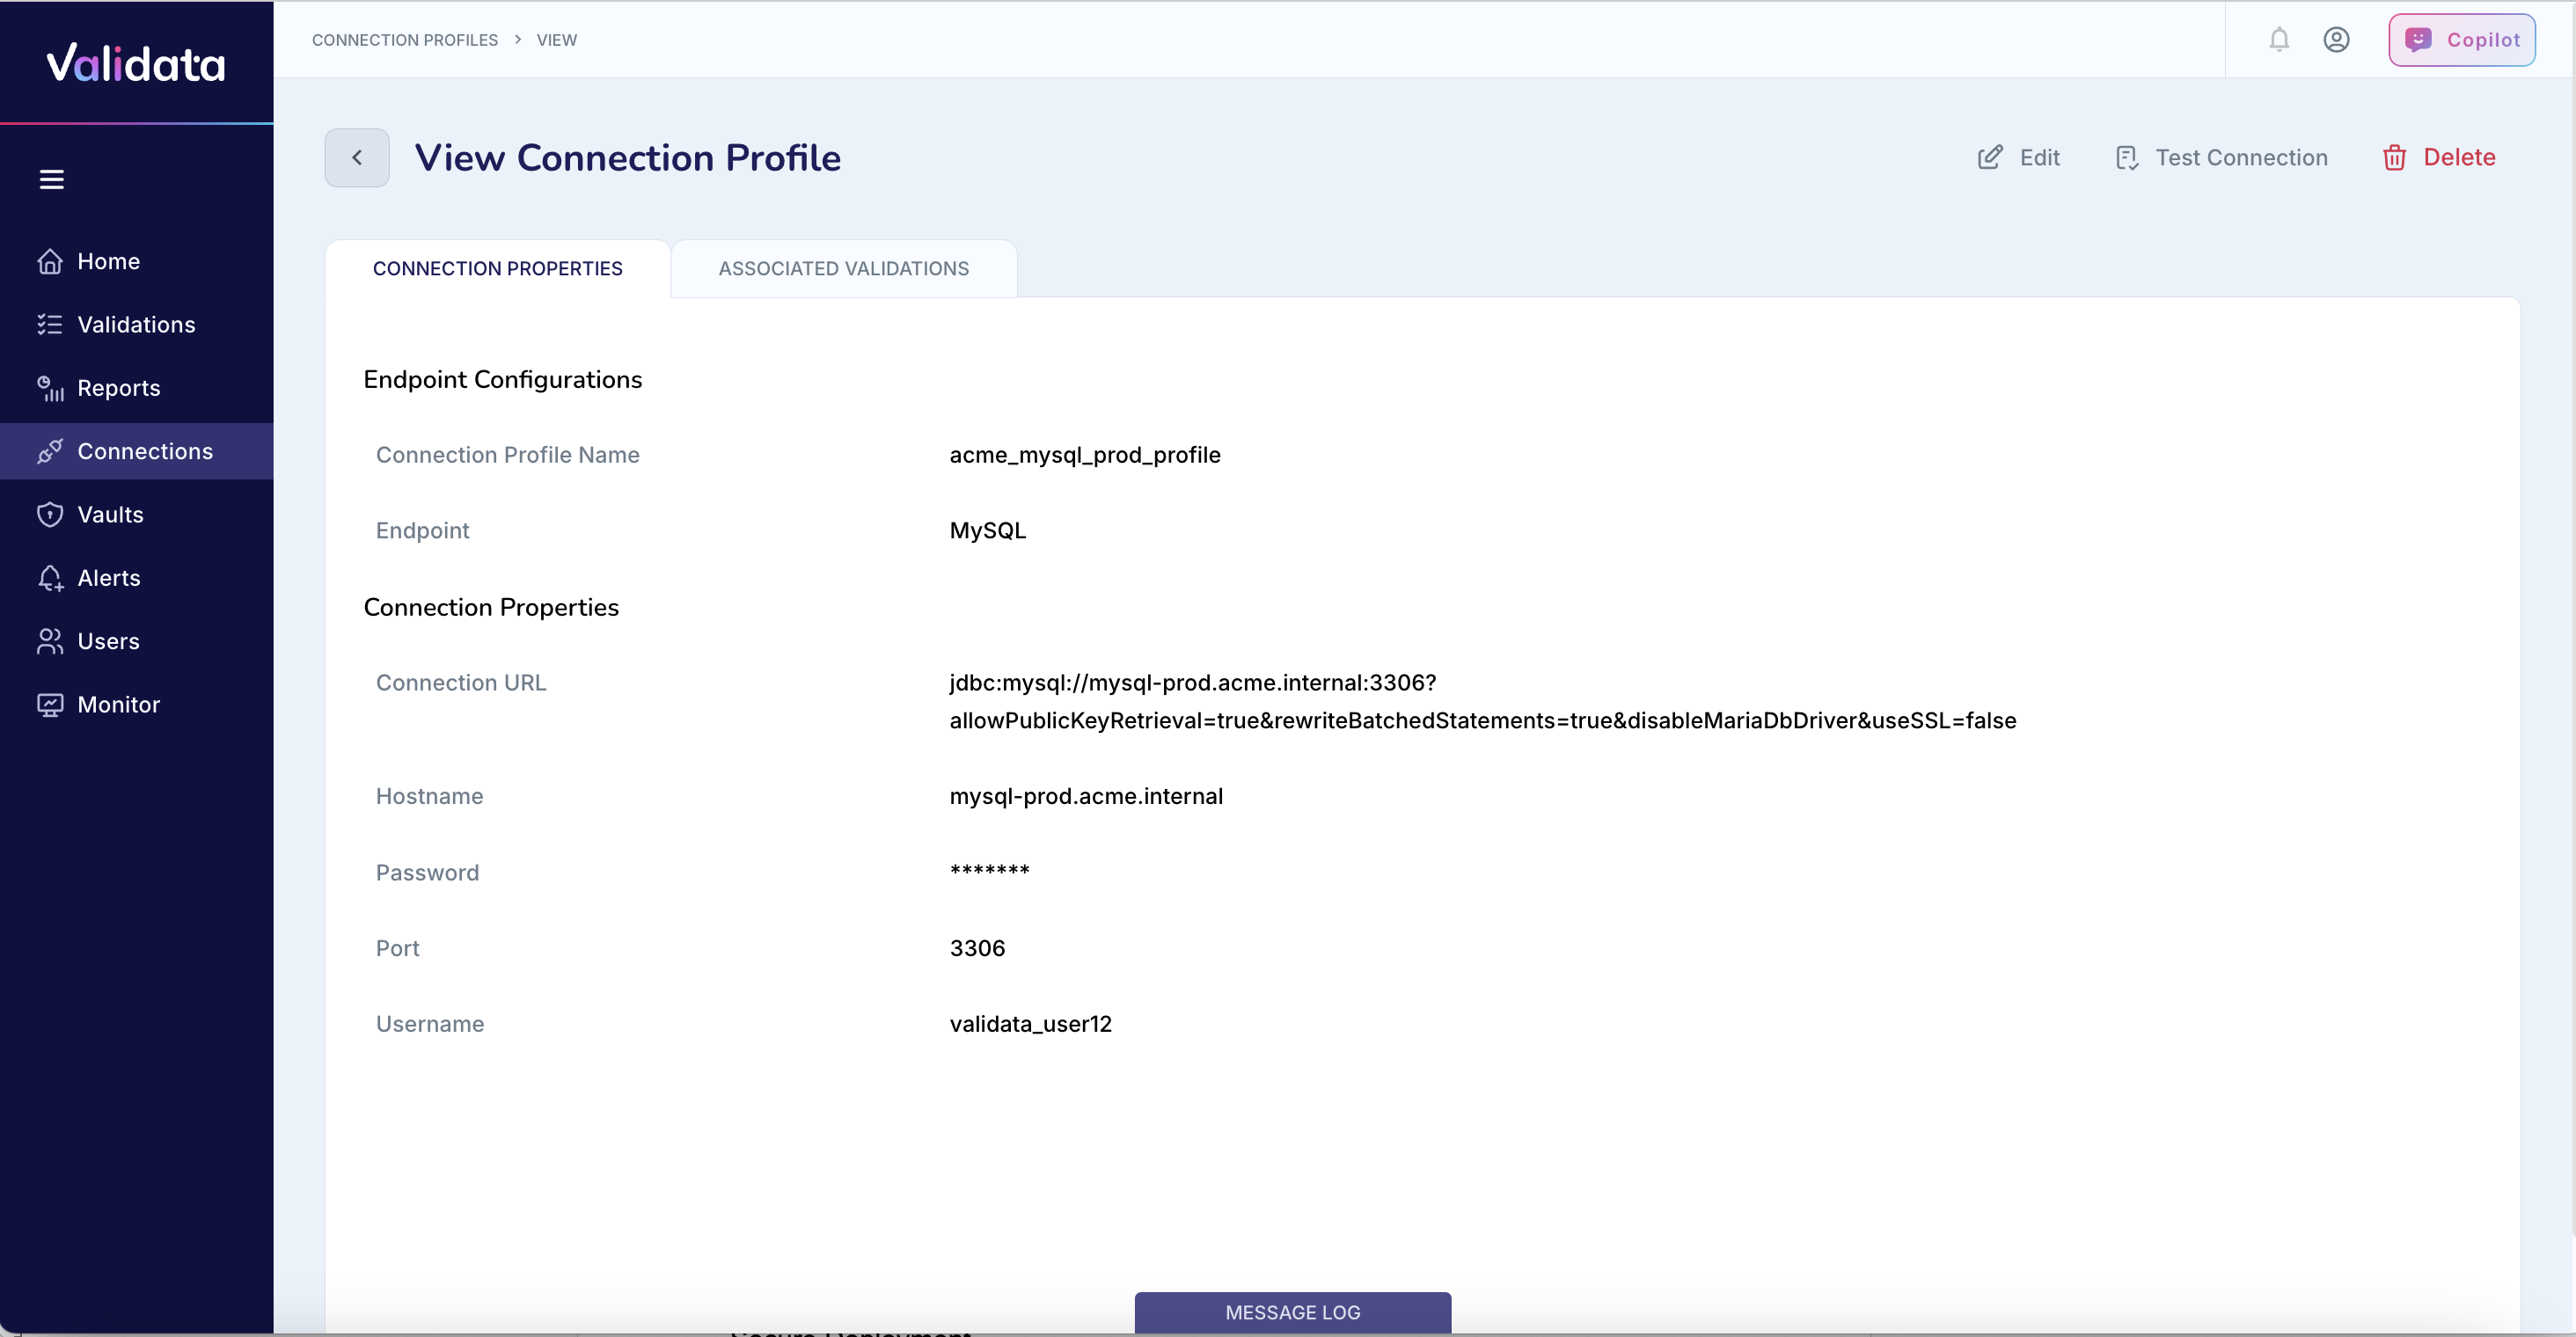Collapse the page using the back chevron

pyautogui.click(x=356, y=157)
